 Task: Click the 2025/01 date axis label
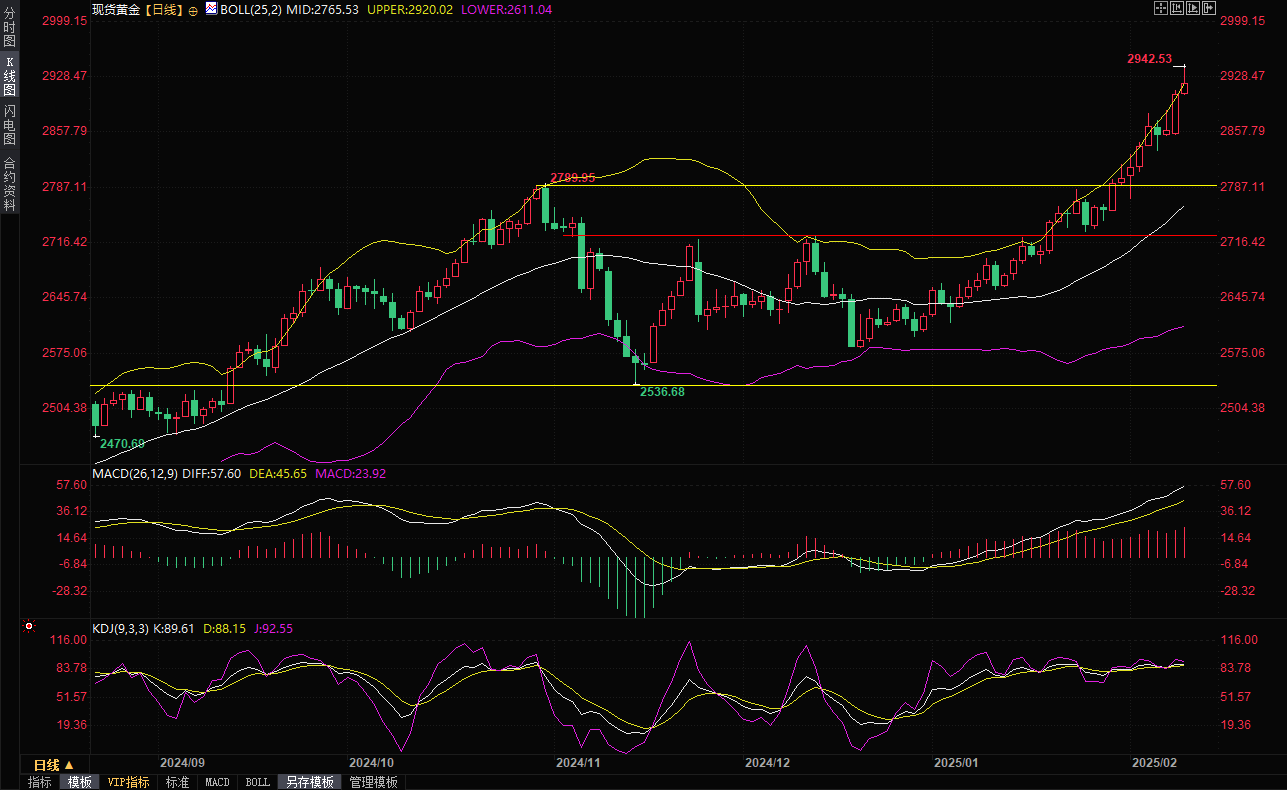pyautogui.click(x=955, y=762)
